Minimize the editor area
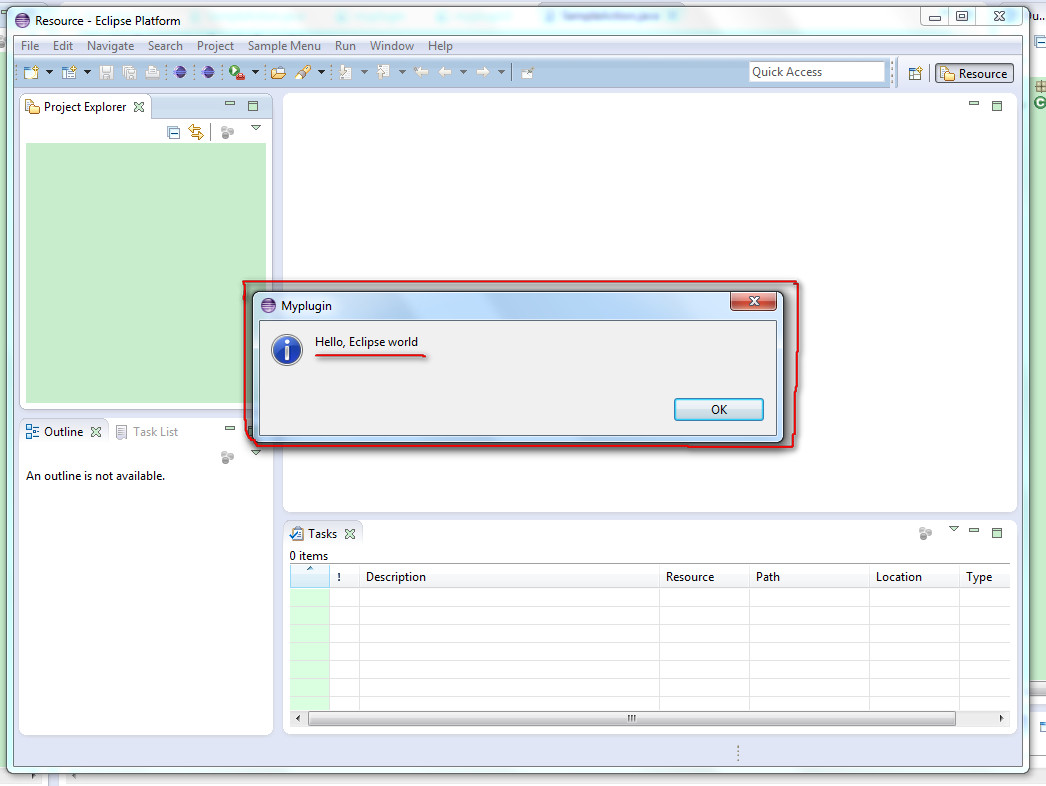This screenshot has height=786, width=1046. tap(974, 103)
